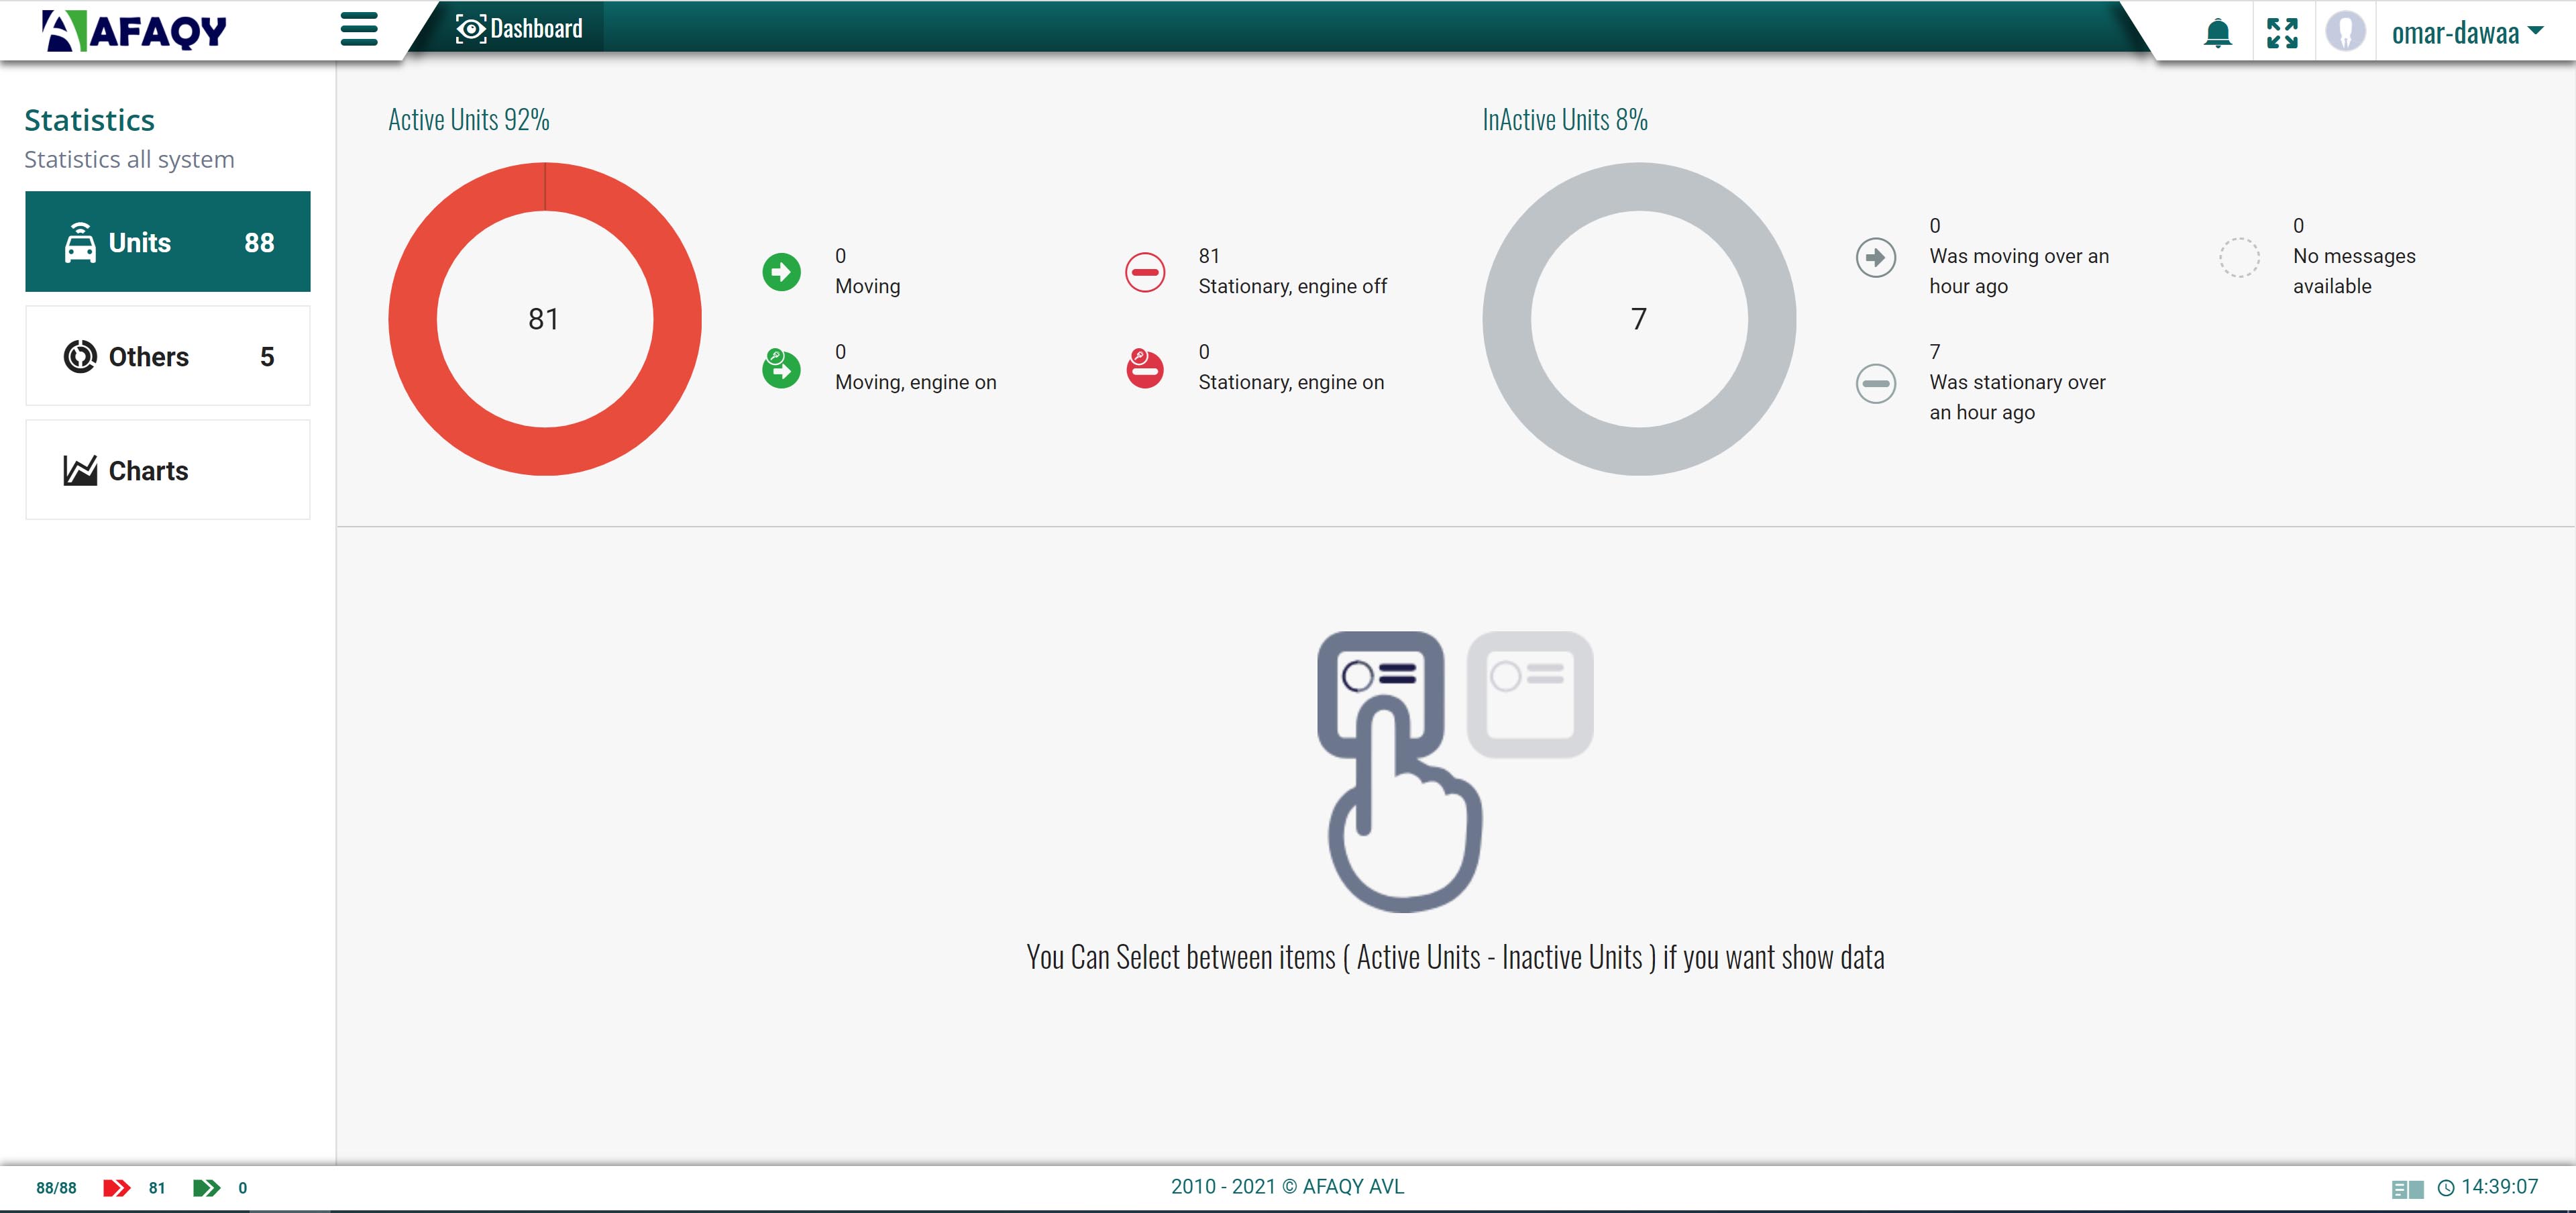
Task: Click the red stationary arrows in status bar
Action: tap(117, 1187)
